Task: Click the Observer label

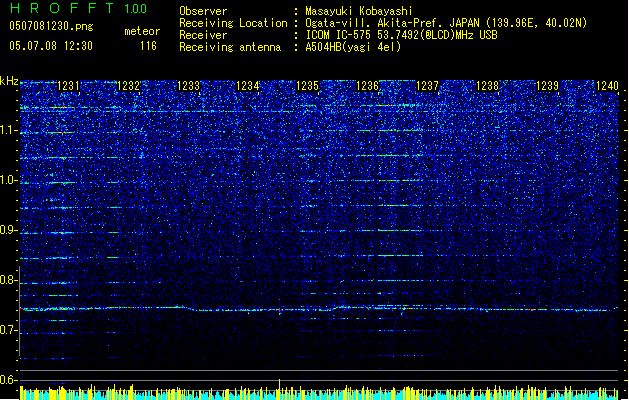Action: coord(203,11)
